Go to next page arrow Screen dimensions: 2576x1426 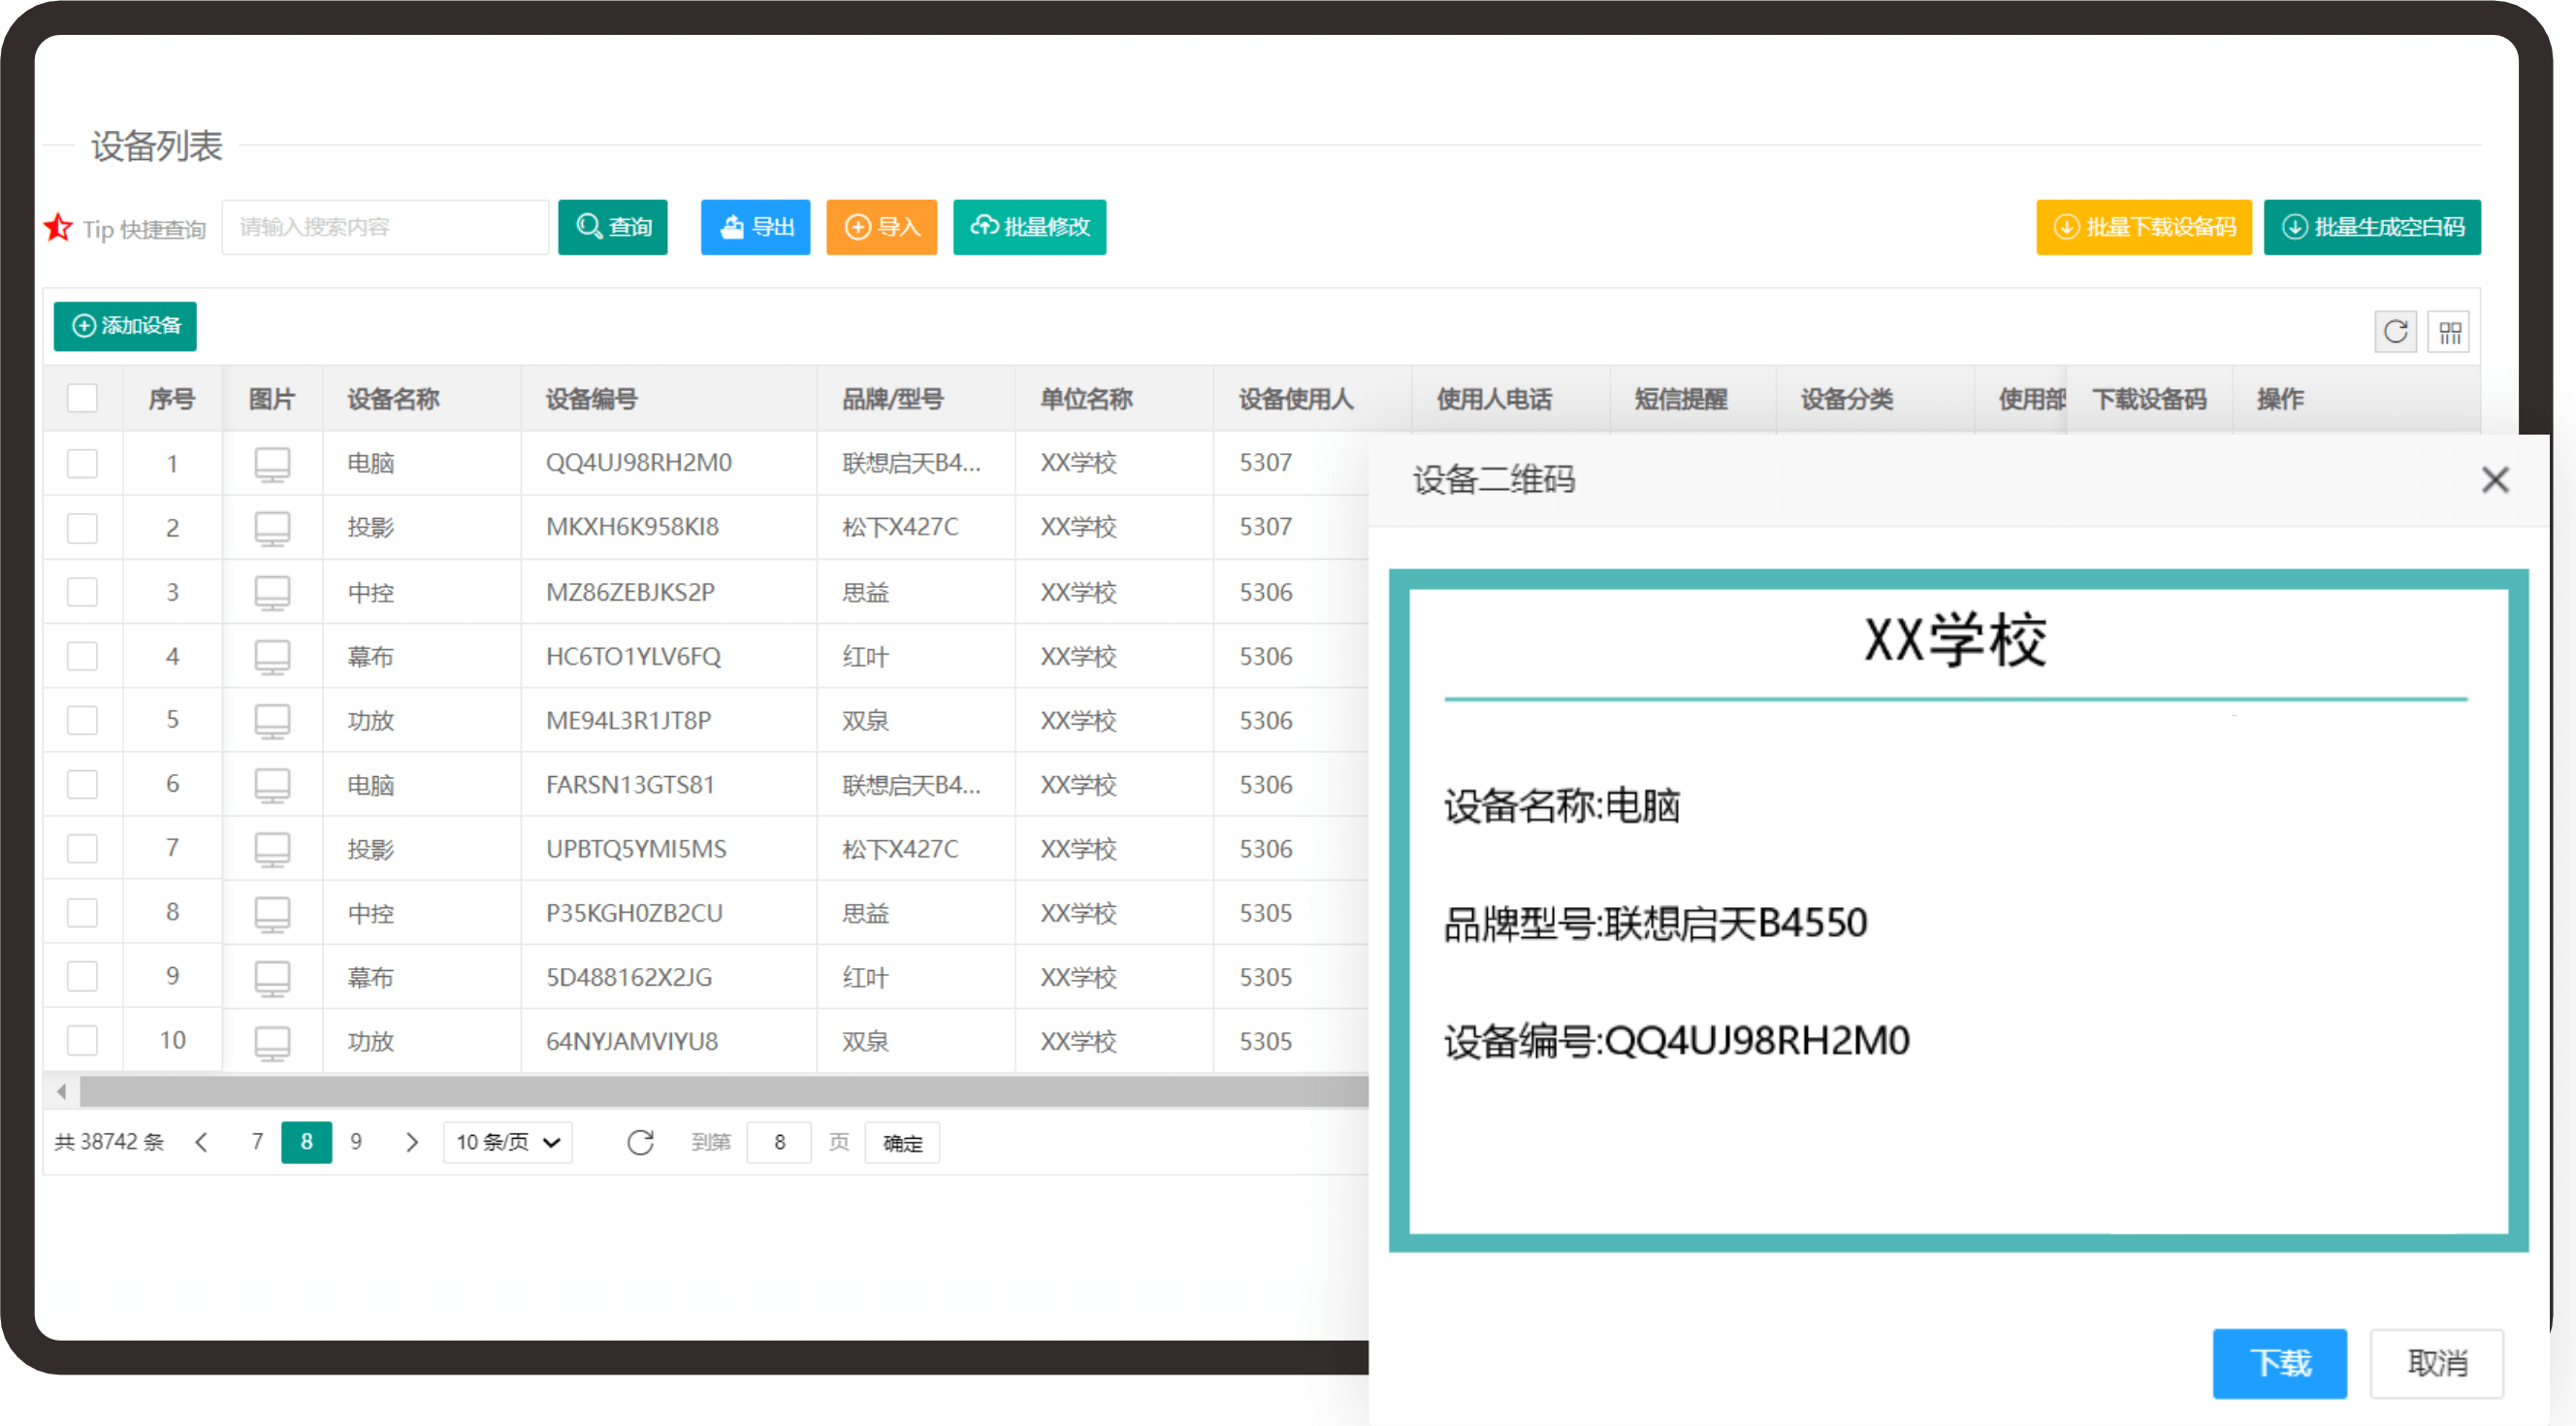coord(411,1142)
